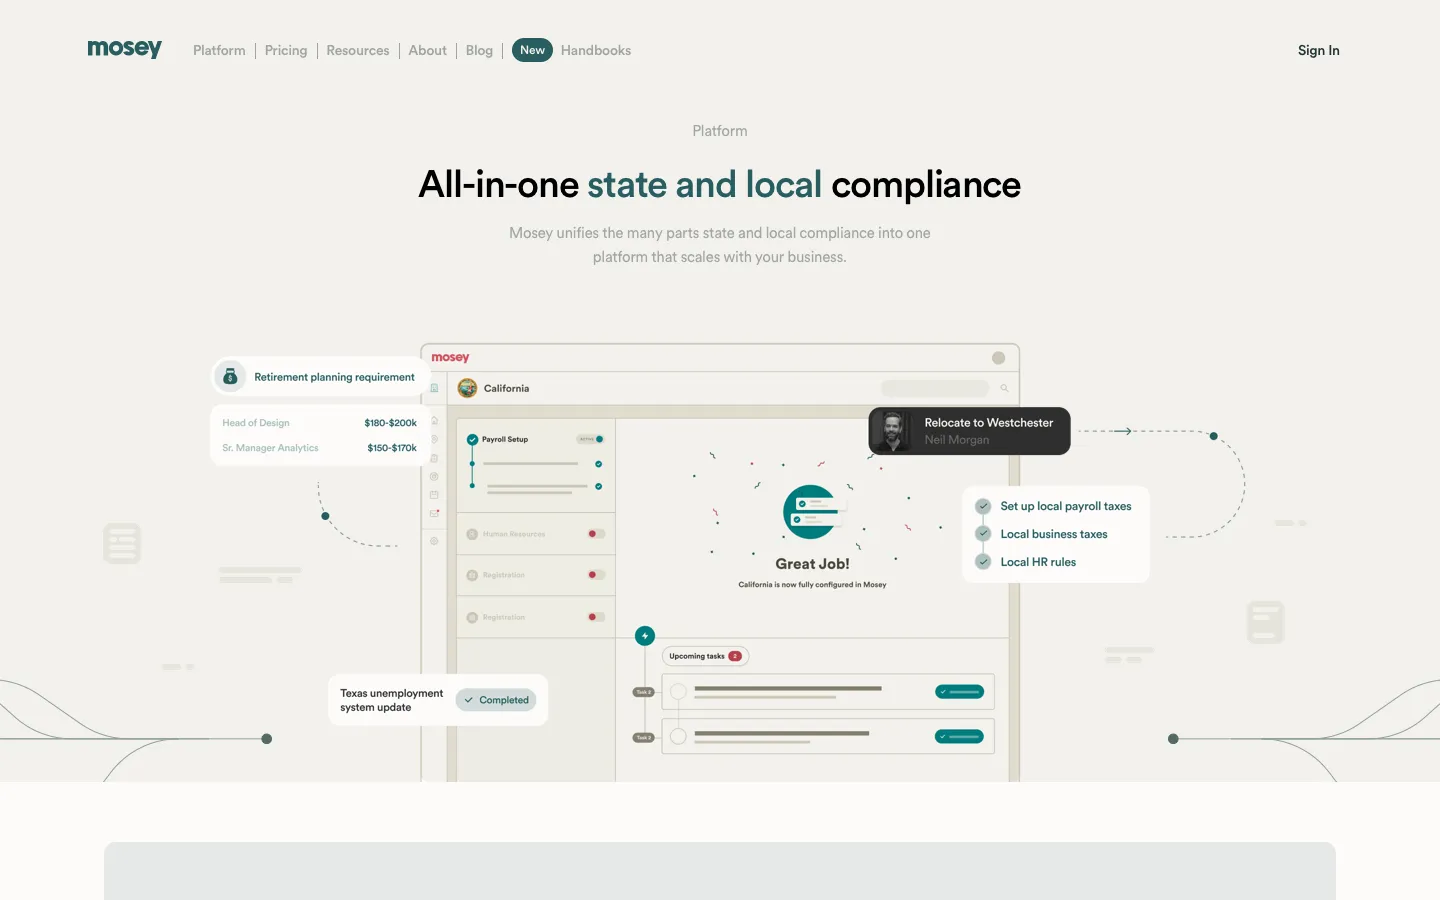Screen dimensions: 1440x900
Task: Open the Handbooks nav link
Action: click(x=596, y=50)
